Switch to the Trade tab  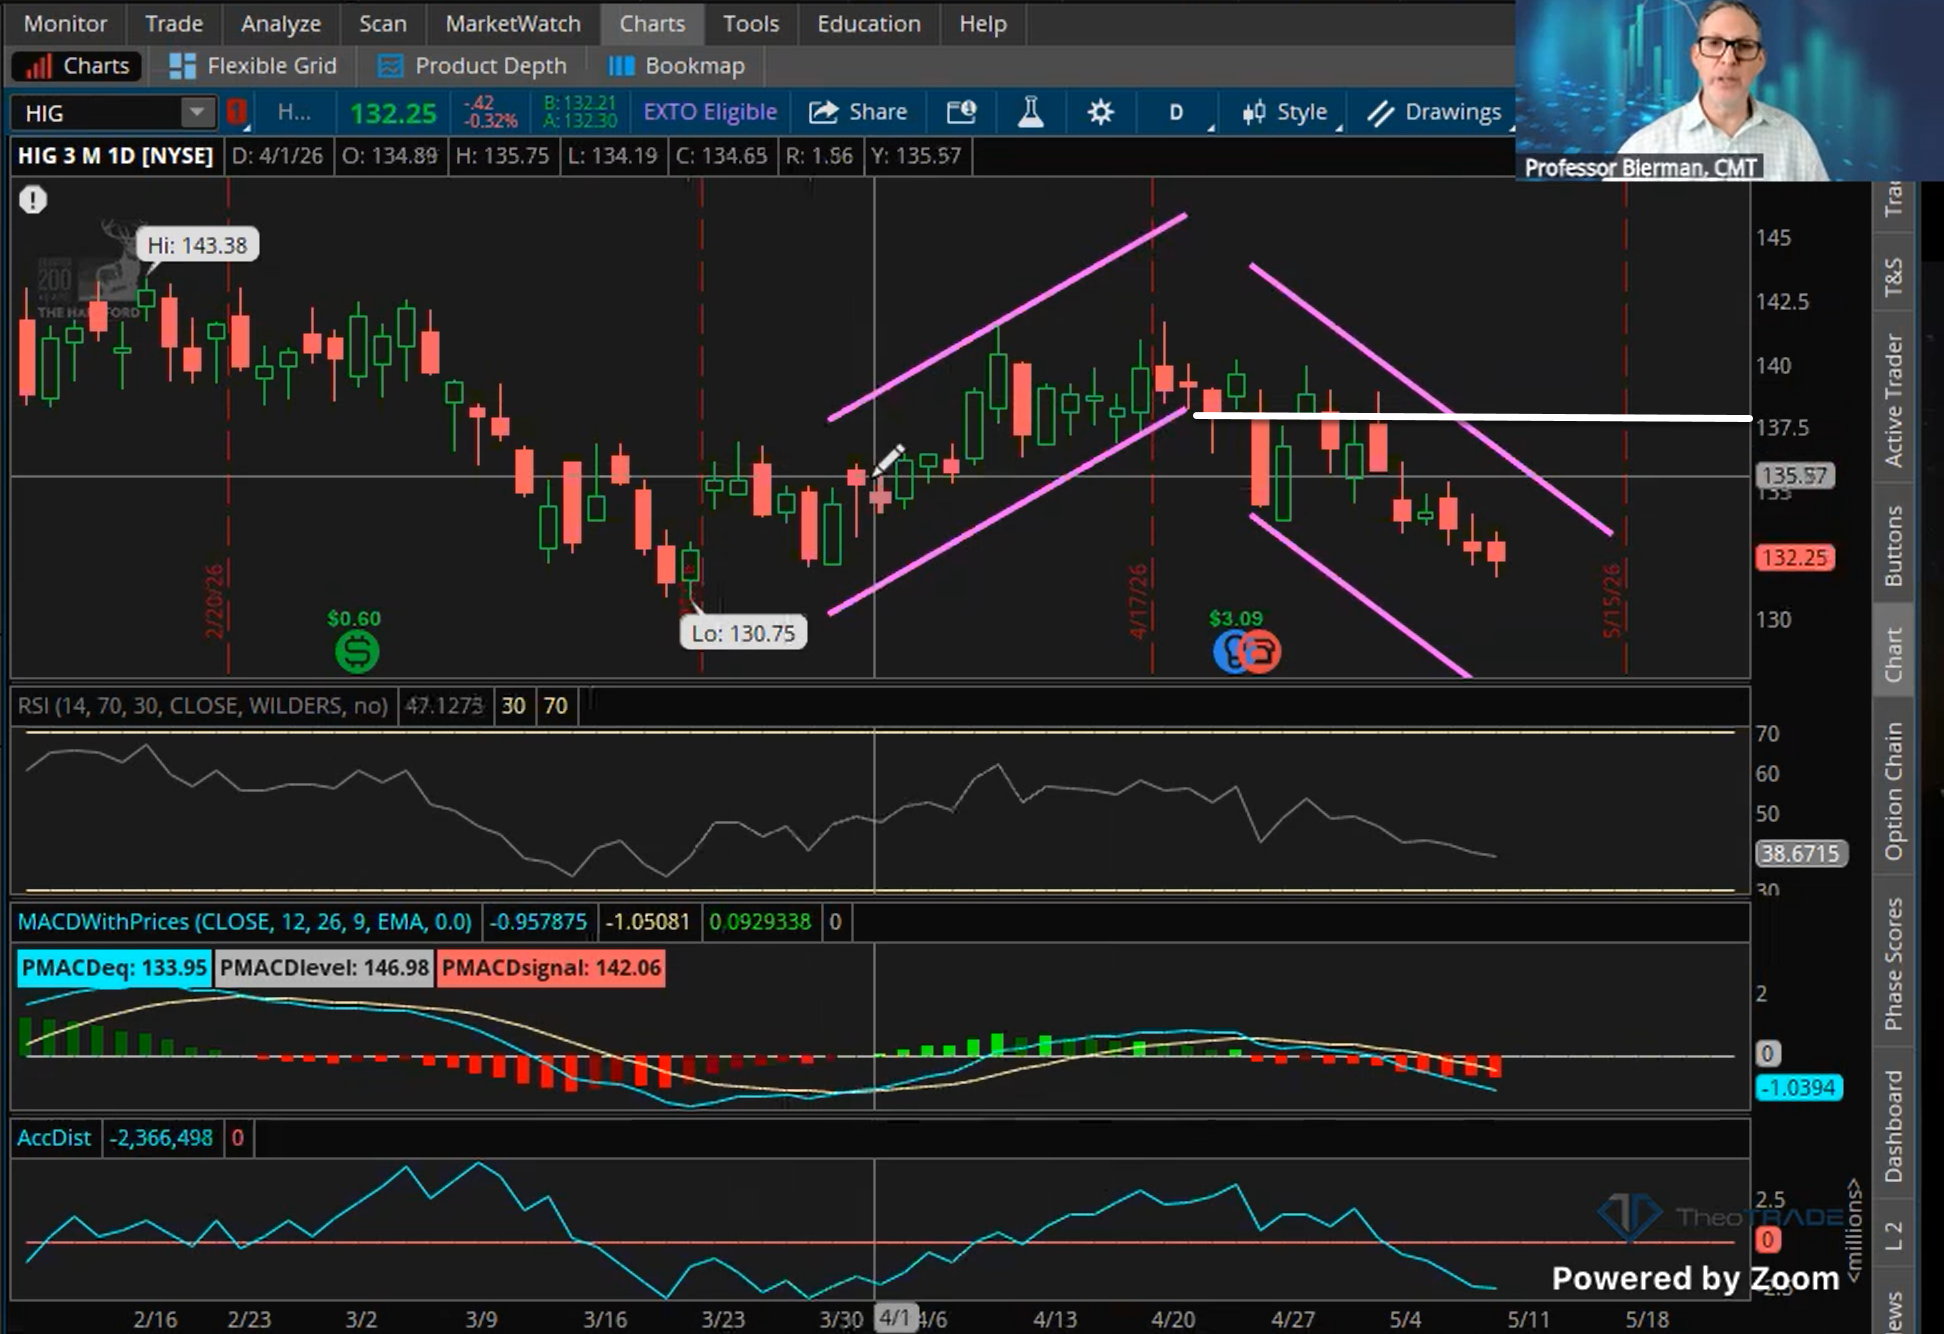[x=174, y=23]
